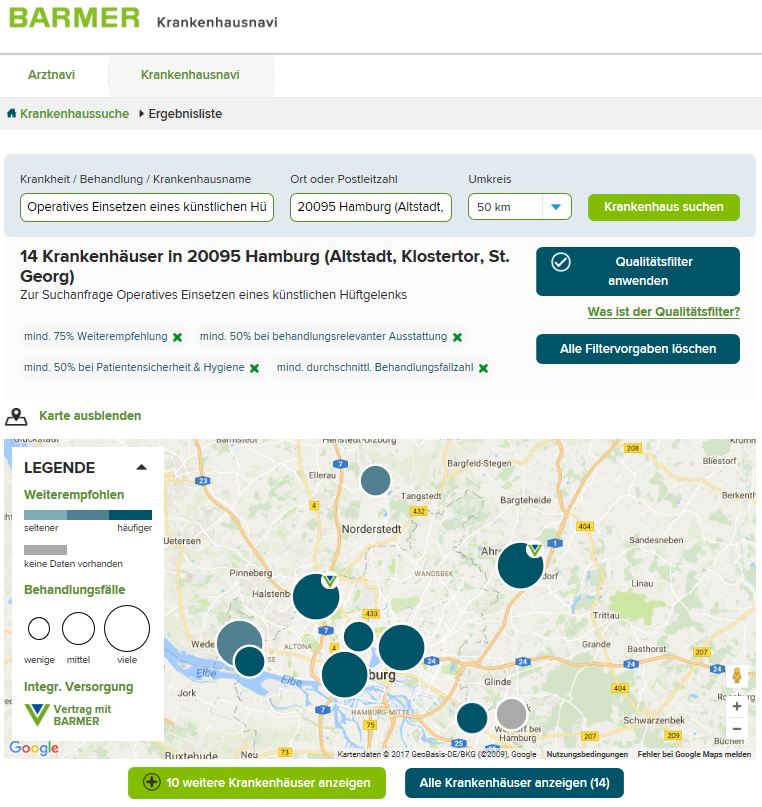Collapse the LEGENDE panel
Image resolution: width=762 pixels, height=807 pixels.
coord(141,467)
